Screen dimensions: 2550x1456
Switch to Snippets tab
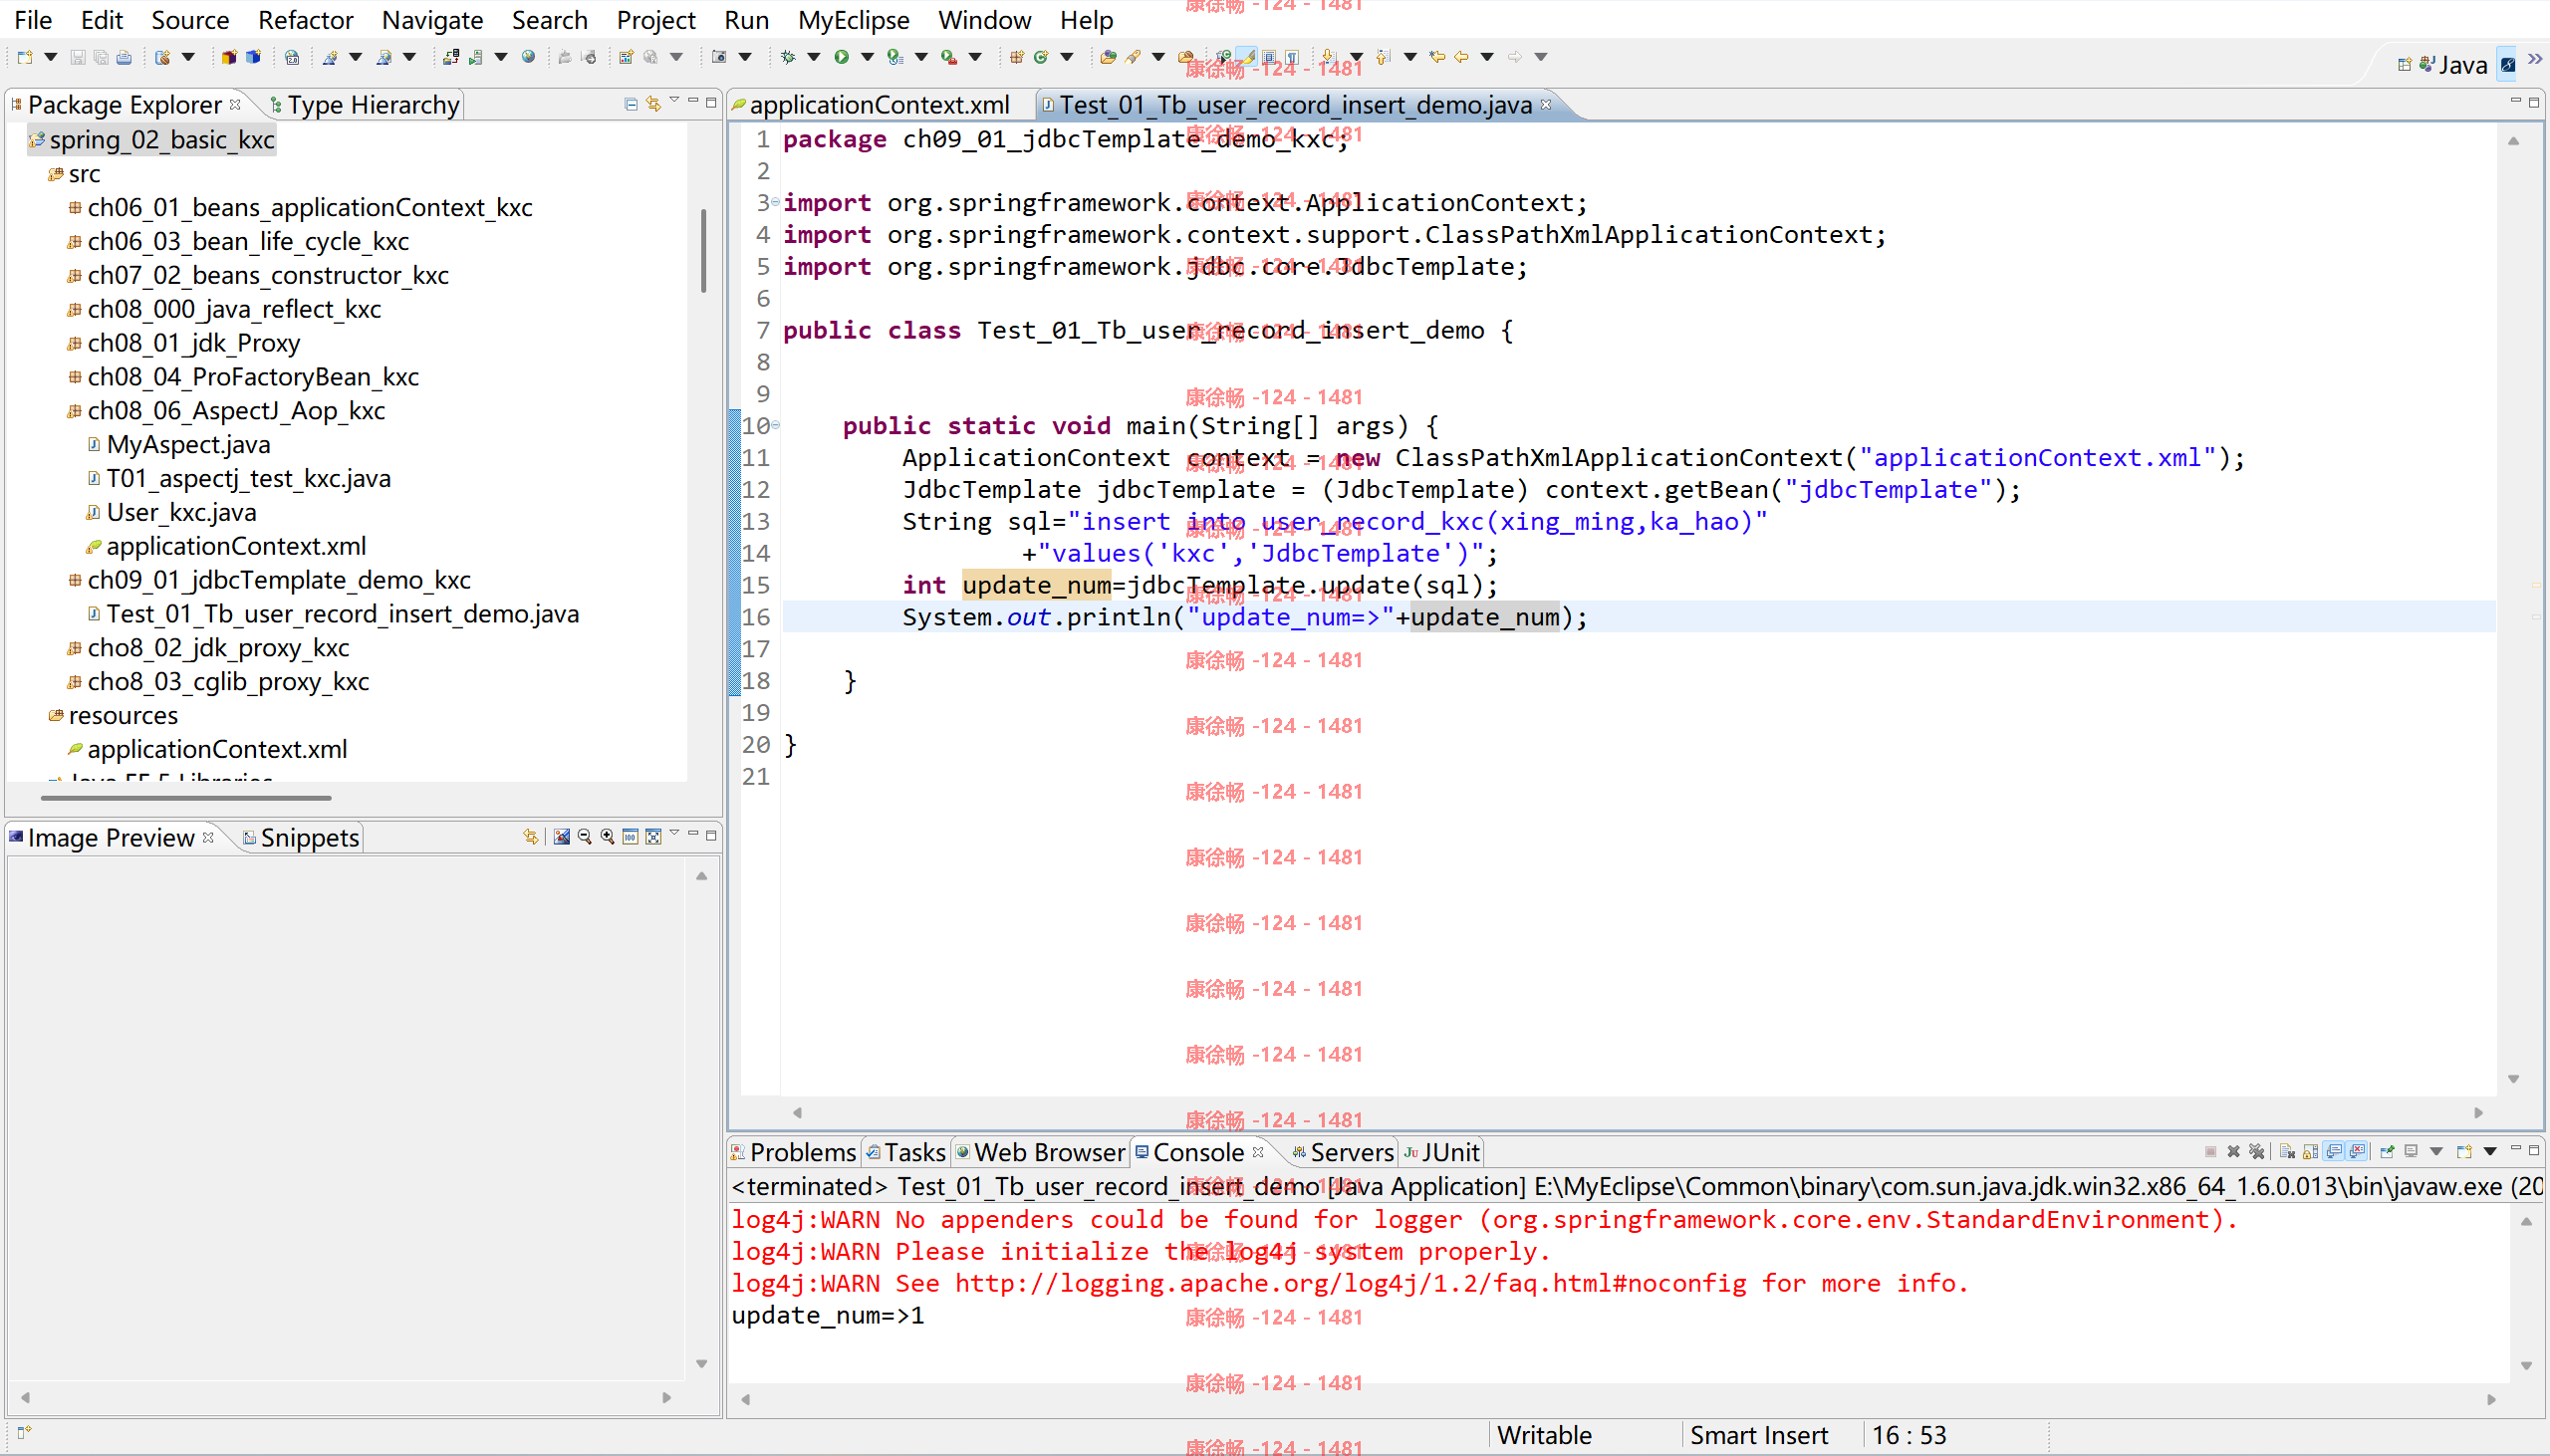pyautogui.click(x=301, y=837)
